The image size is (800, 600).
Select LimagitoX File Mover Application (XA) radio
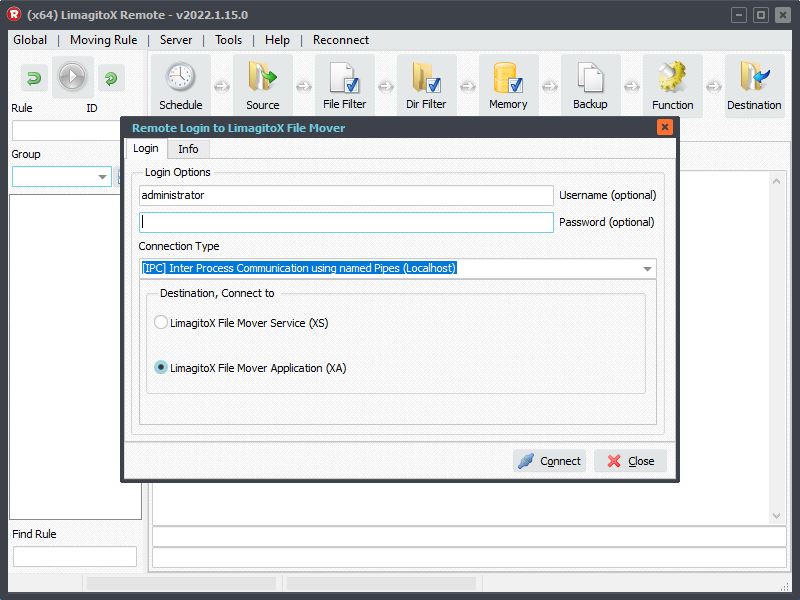pos(161,367)
